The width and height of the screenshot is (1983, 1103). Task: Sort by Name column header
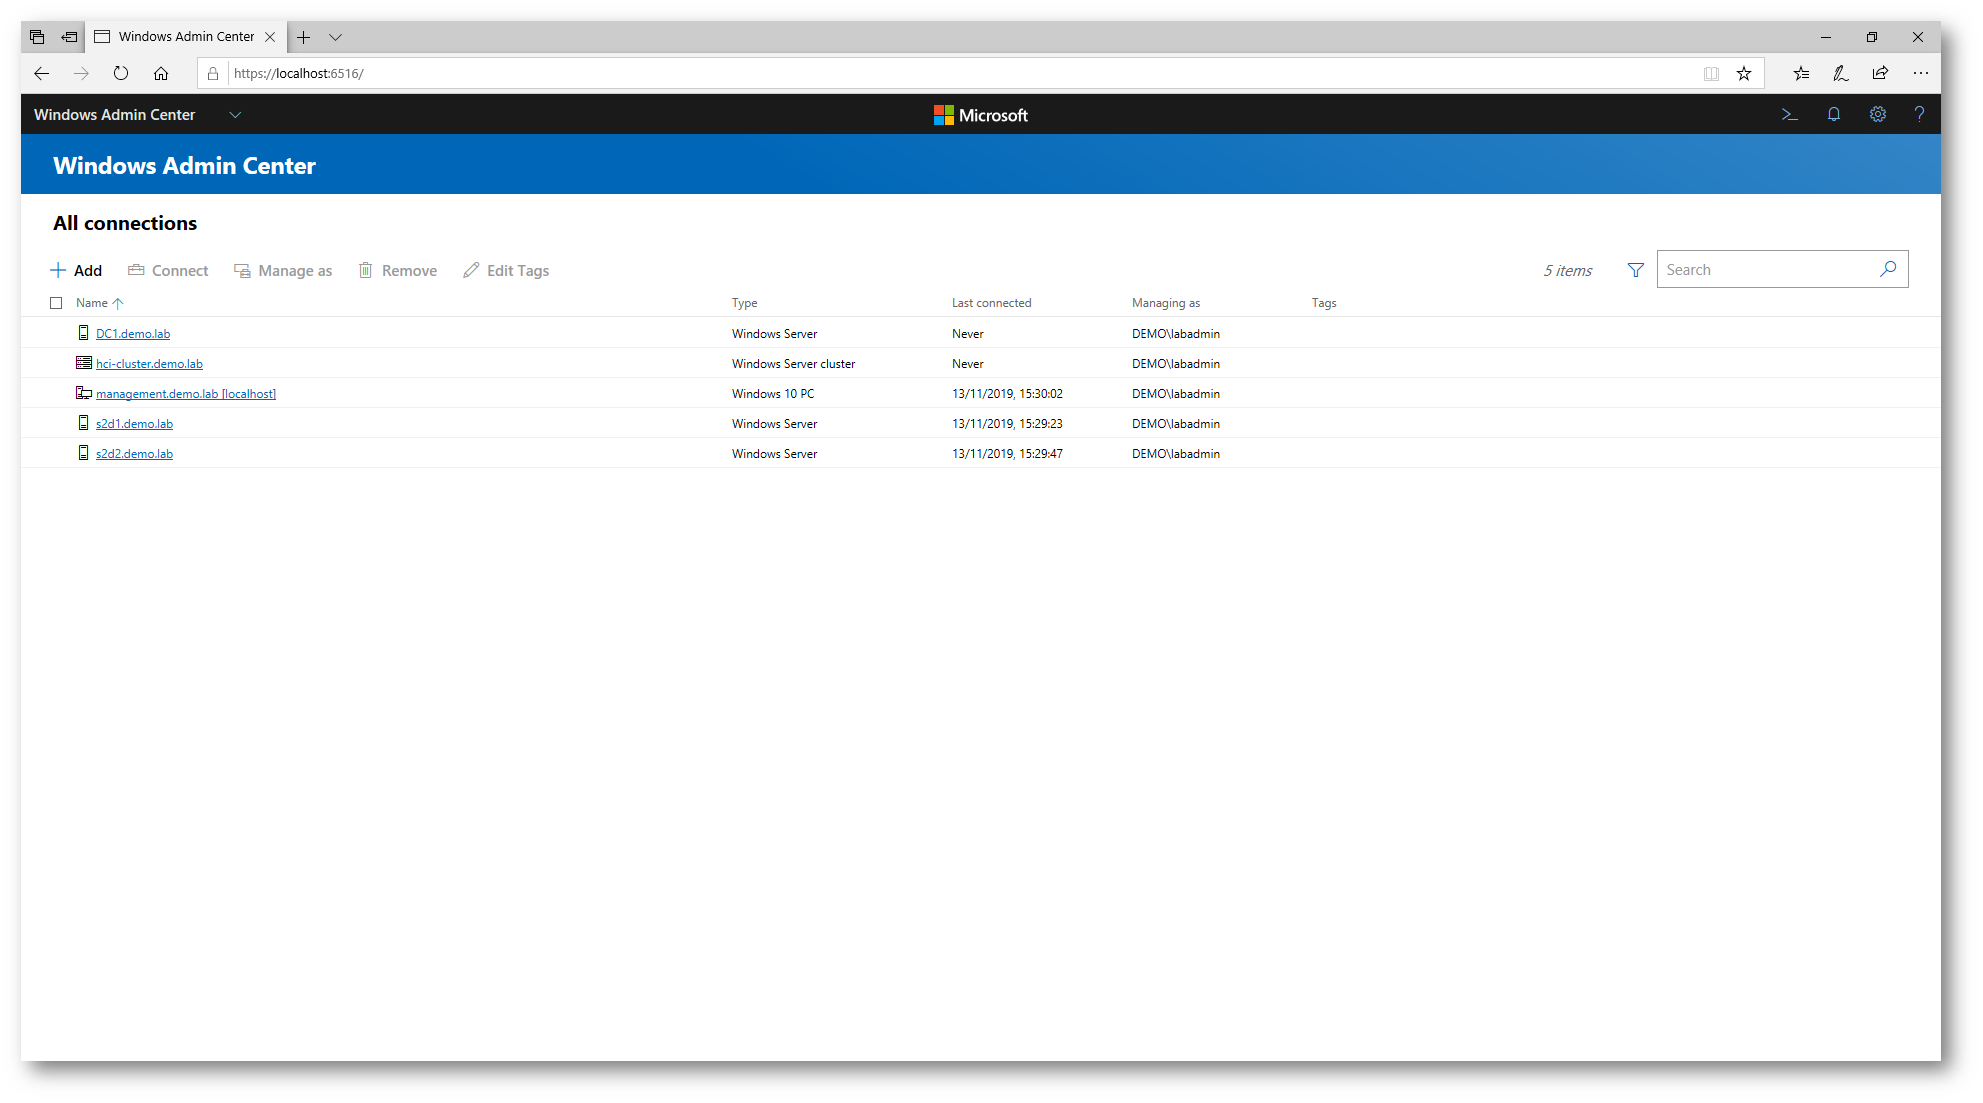[x=92, y=303]
